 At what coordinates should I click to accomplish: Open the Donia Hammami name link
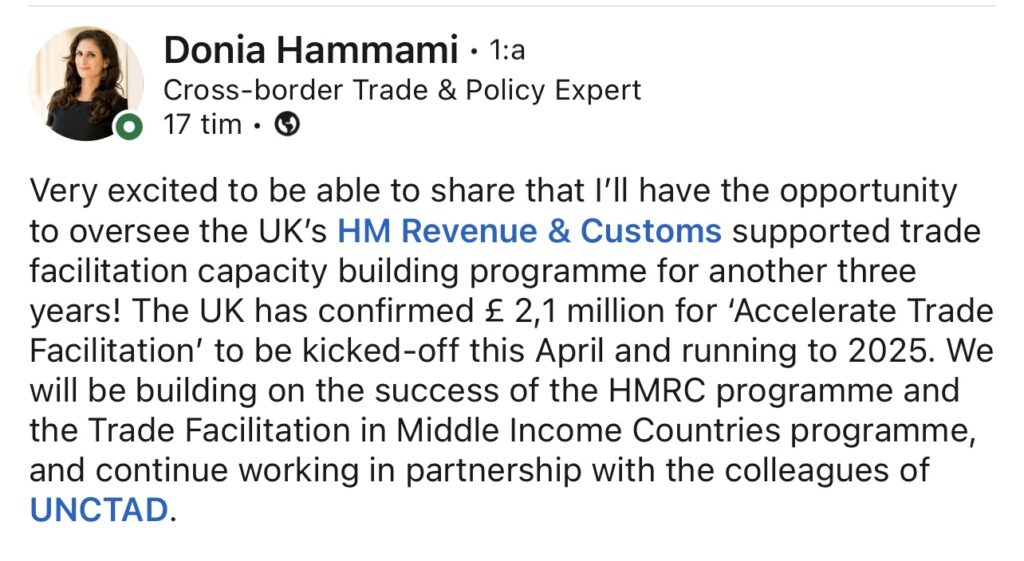[310, 50]
